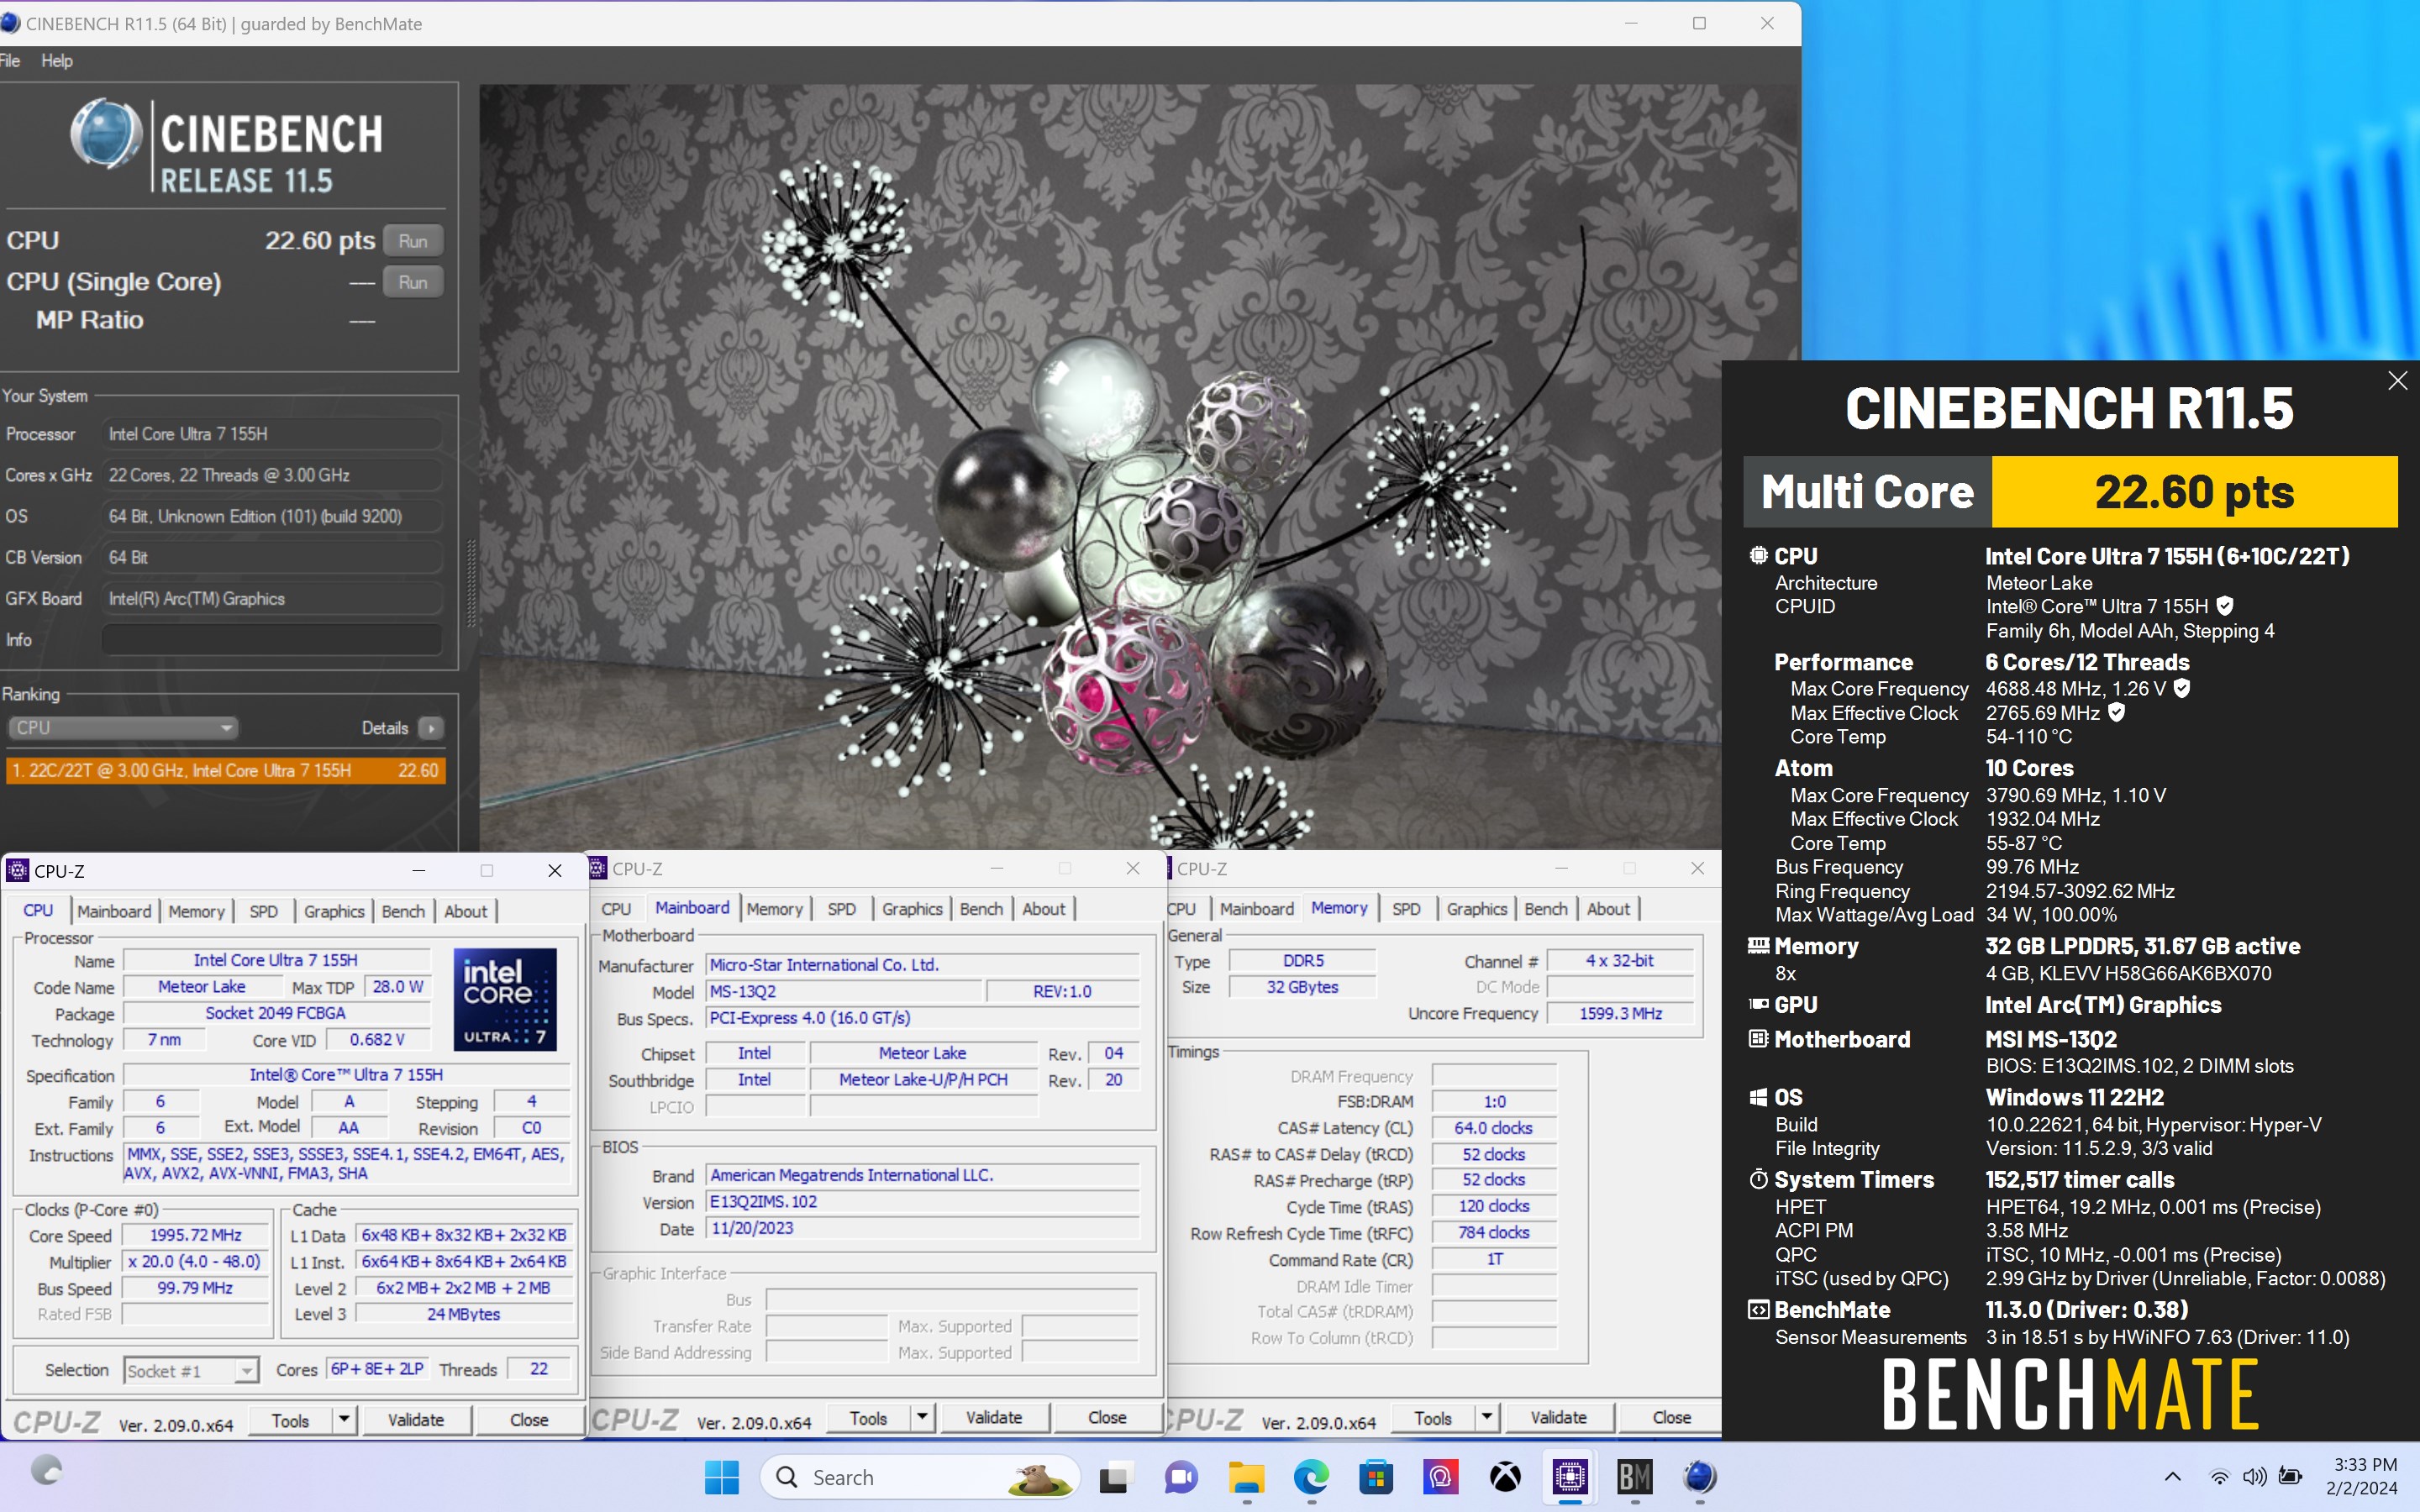Click the Intel Core Ultra 7 logo in CPU-Z
This screenshot has width=2420, height=1512.
[505, 999]
